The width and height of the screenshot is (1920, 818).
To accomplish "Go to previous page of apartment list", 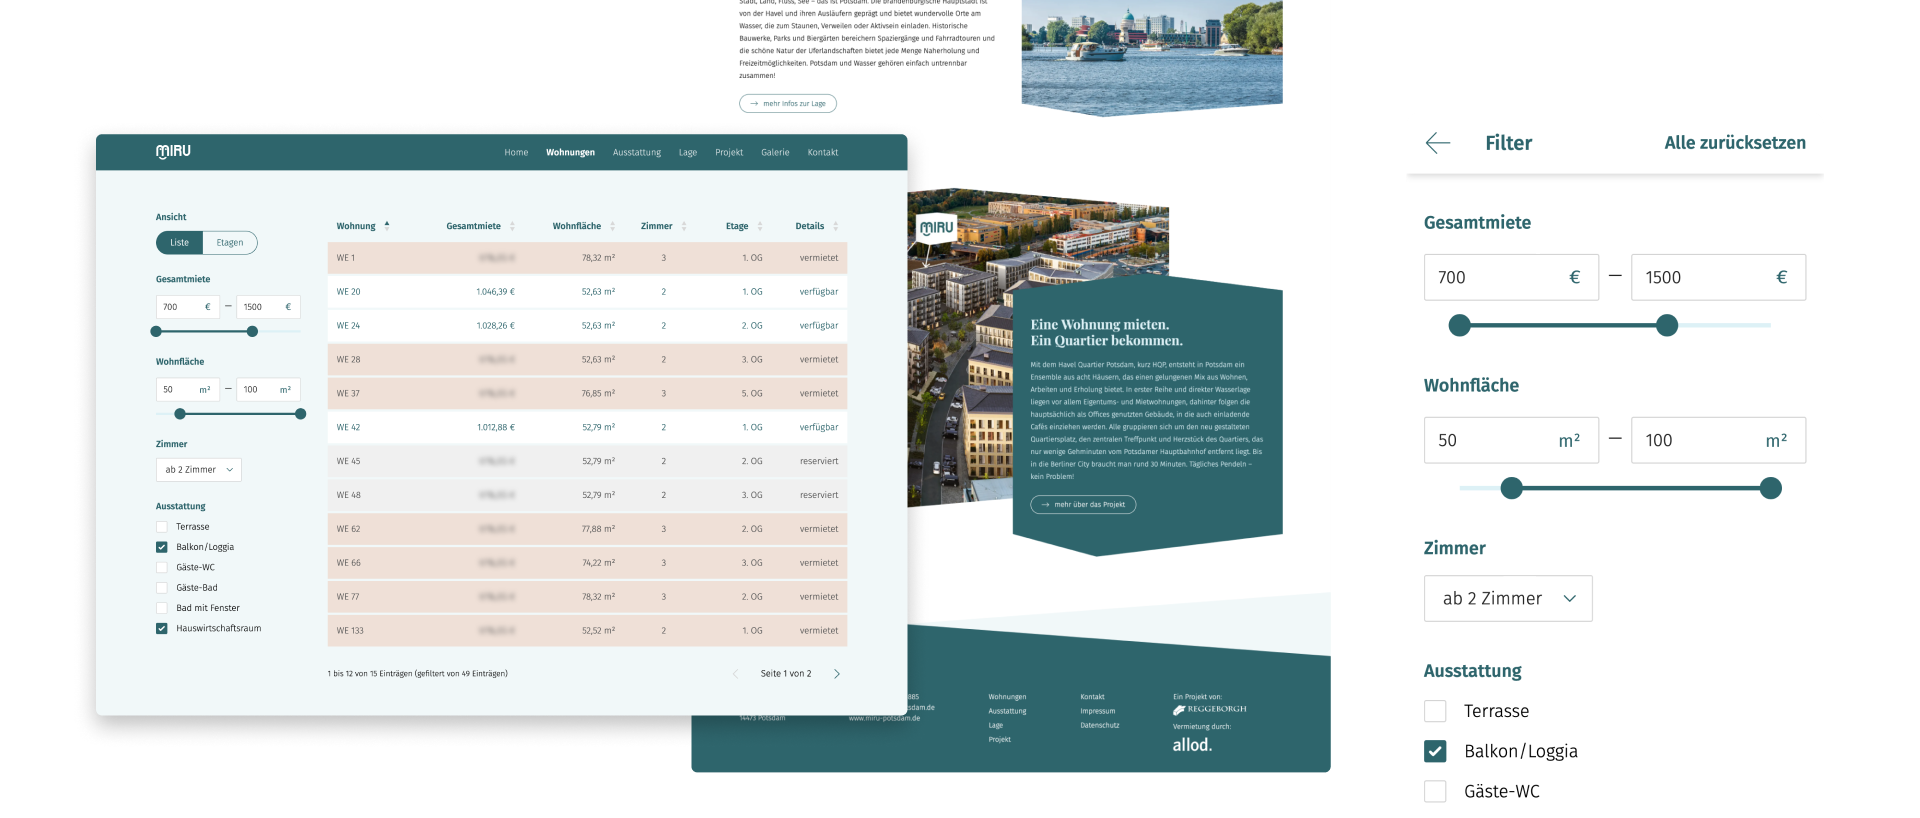I will pos(735,674).
